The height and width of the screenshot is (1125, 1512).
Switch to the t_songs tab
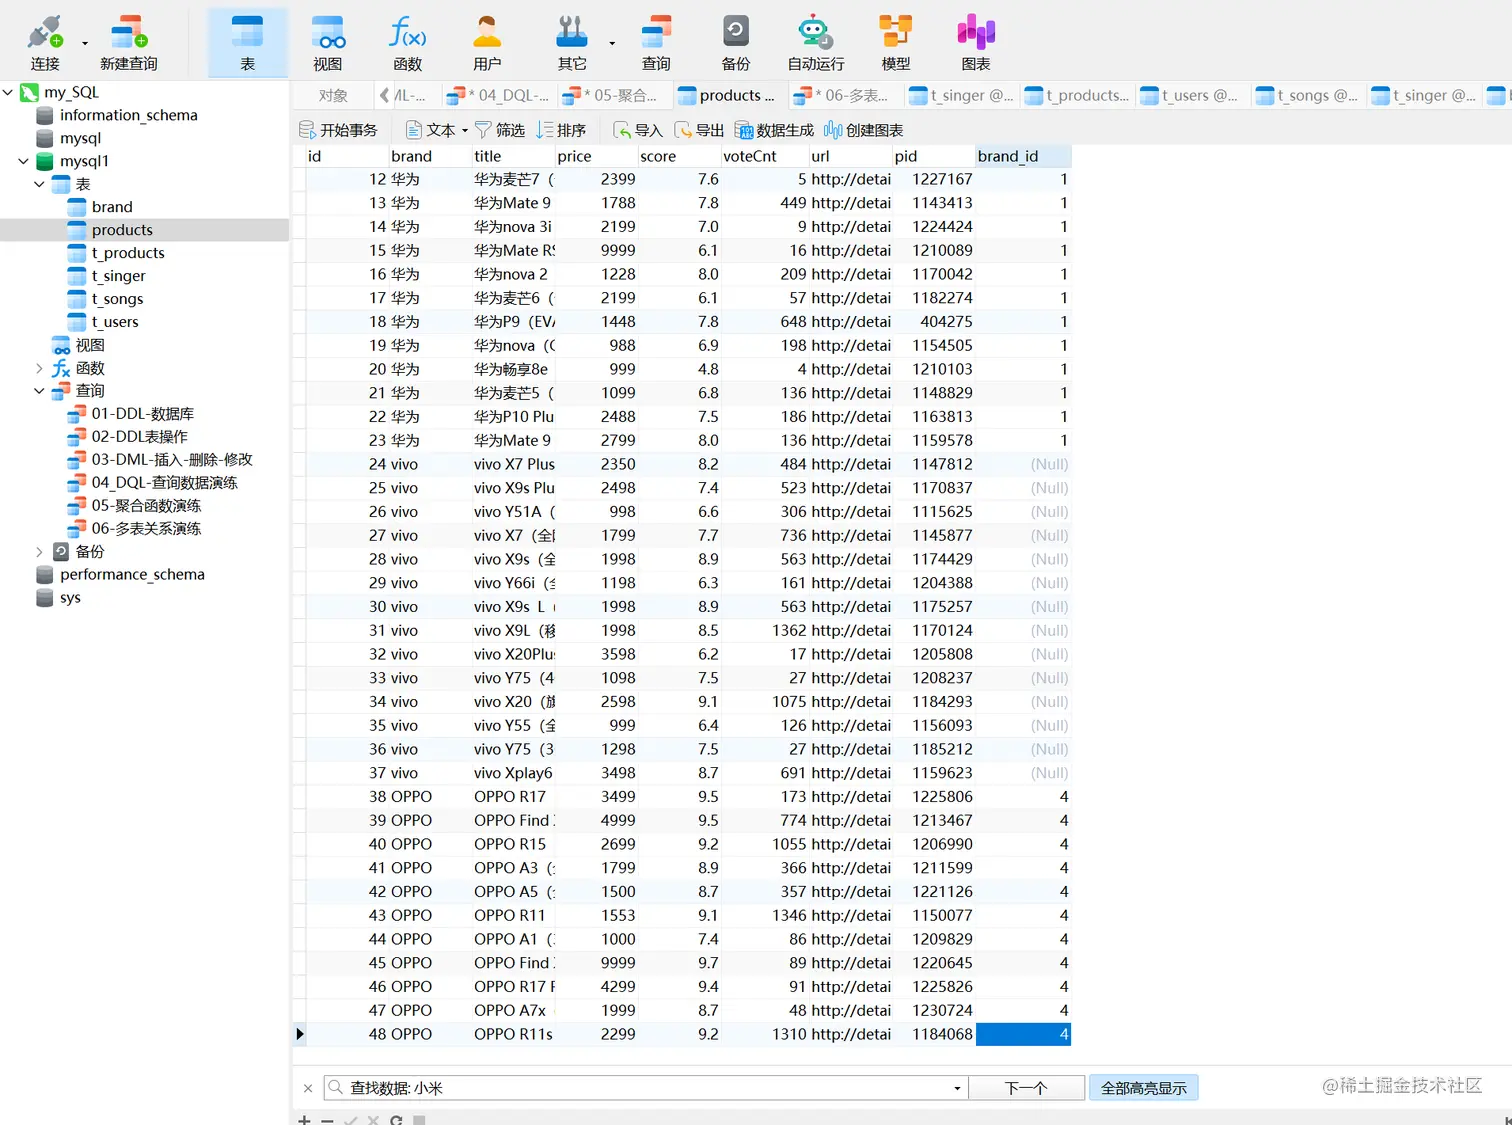[1307, 96]
